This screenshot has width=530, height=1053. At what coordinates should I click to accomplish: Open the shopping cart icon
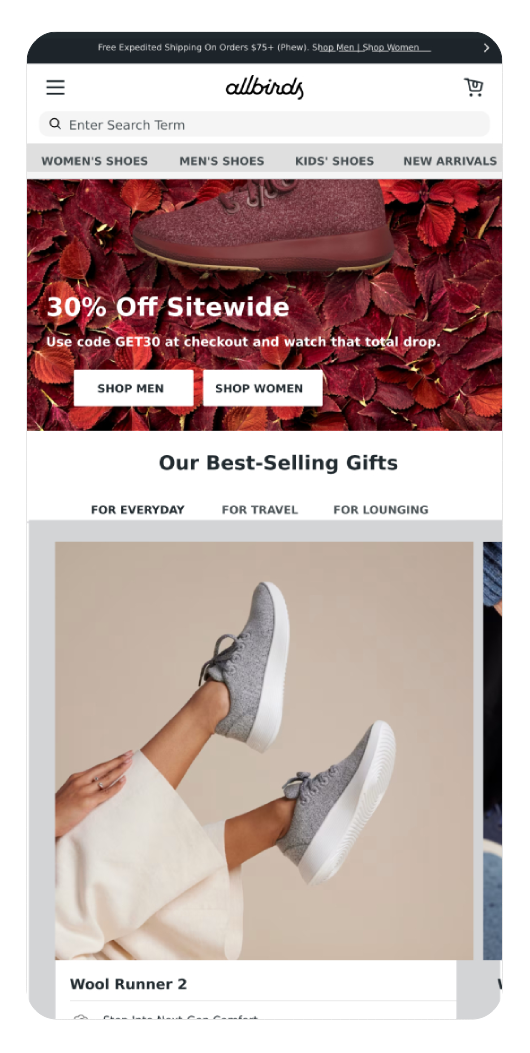point(474,87)
